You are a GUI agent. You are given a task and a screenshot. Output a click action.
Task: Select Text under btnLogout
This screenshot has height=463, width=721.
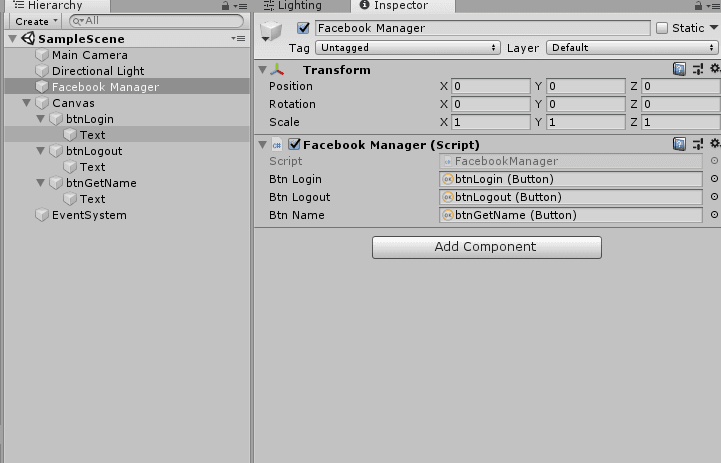127,167
